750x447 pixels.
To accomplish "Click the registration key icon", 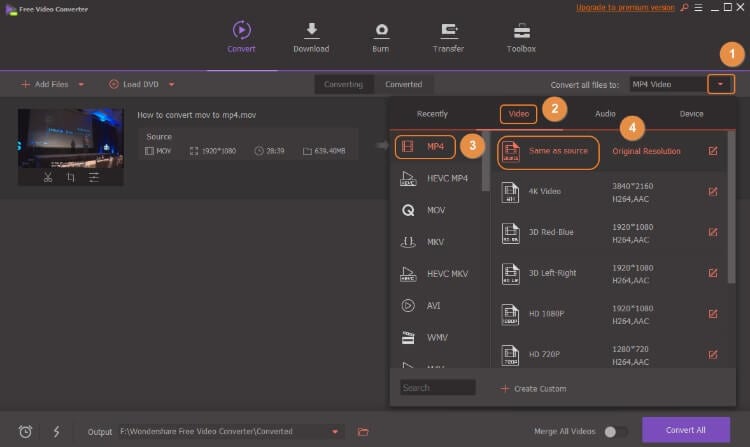I will pyautogui.click(x=684, y=8).
